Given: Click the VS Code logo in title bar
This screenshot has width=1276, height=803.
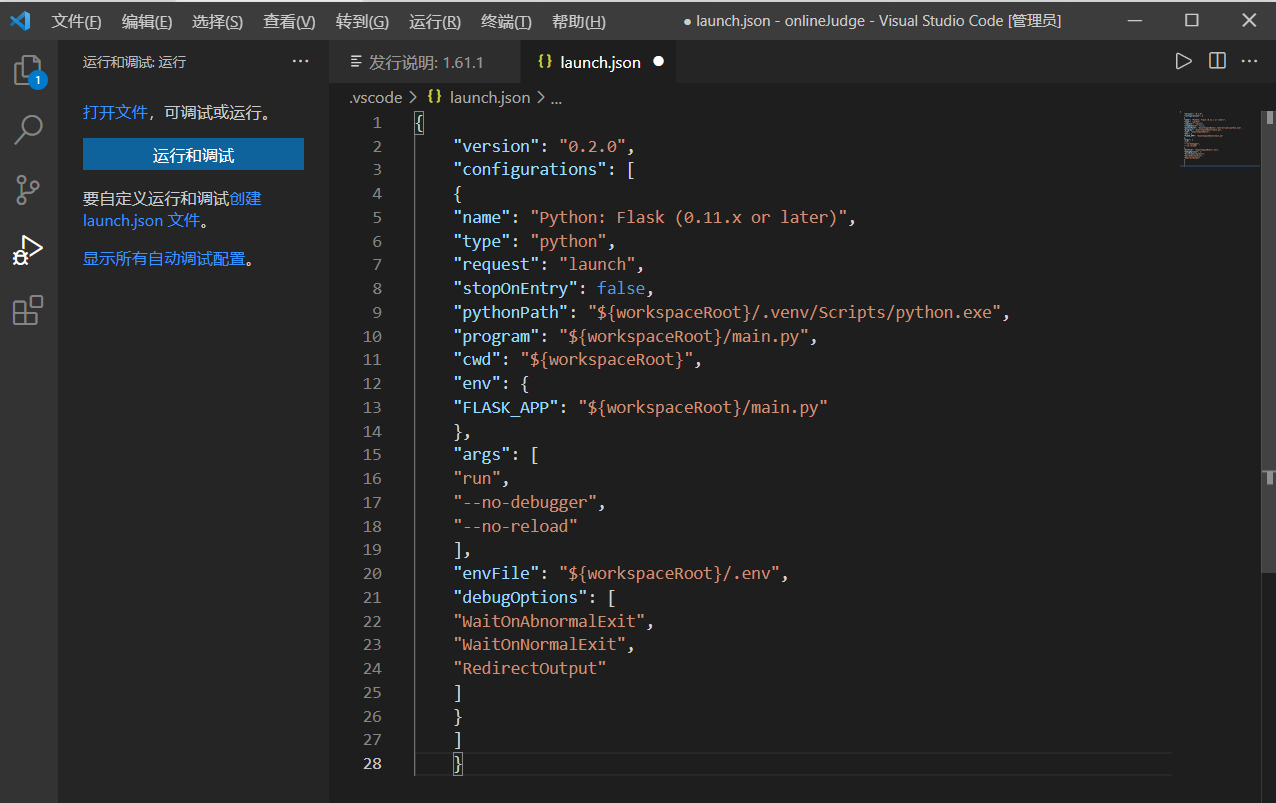Looking at the screenshot, I should [20, 20].
